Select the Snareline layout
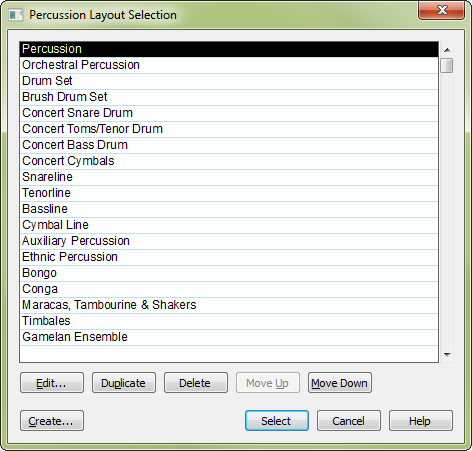The height and width of the screenshot is (451, 472). (229, 177)
